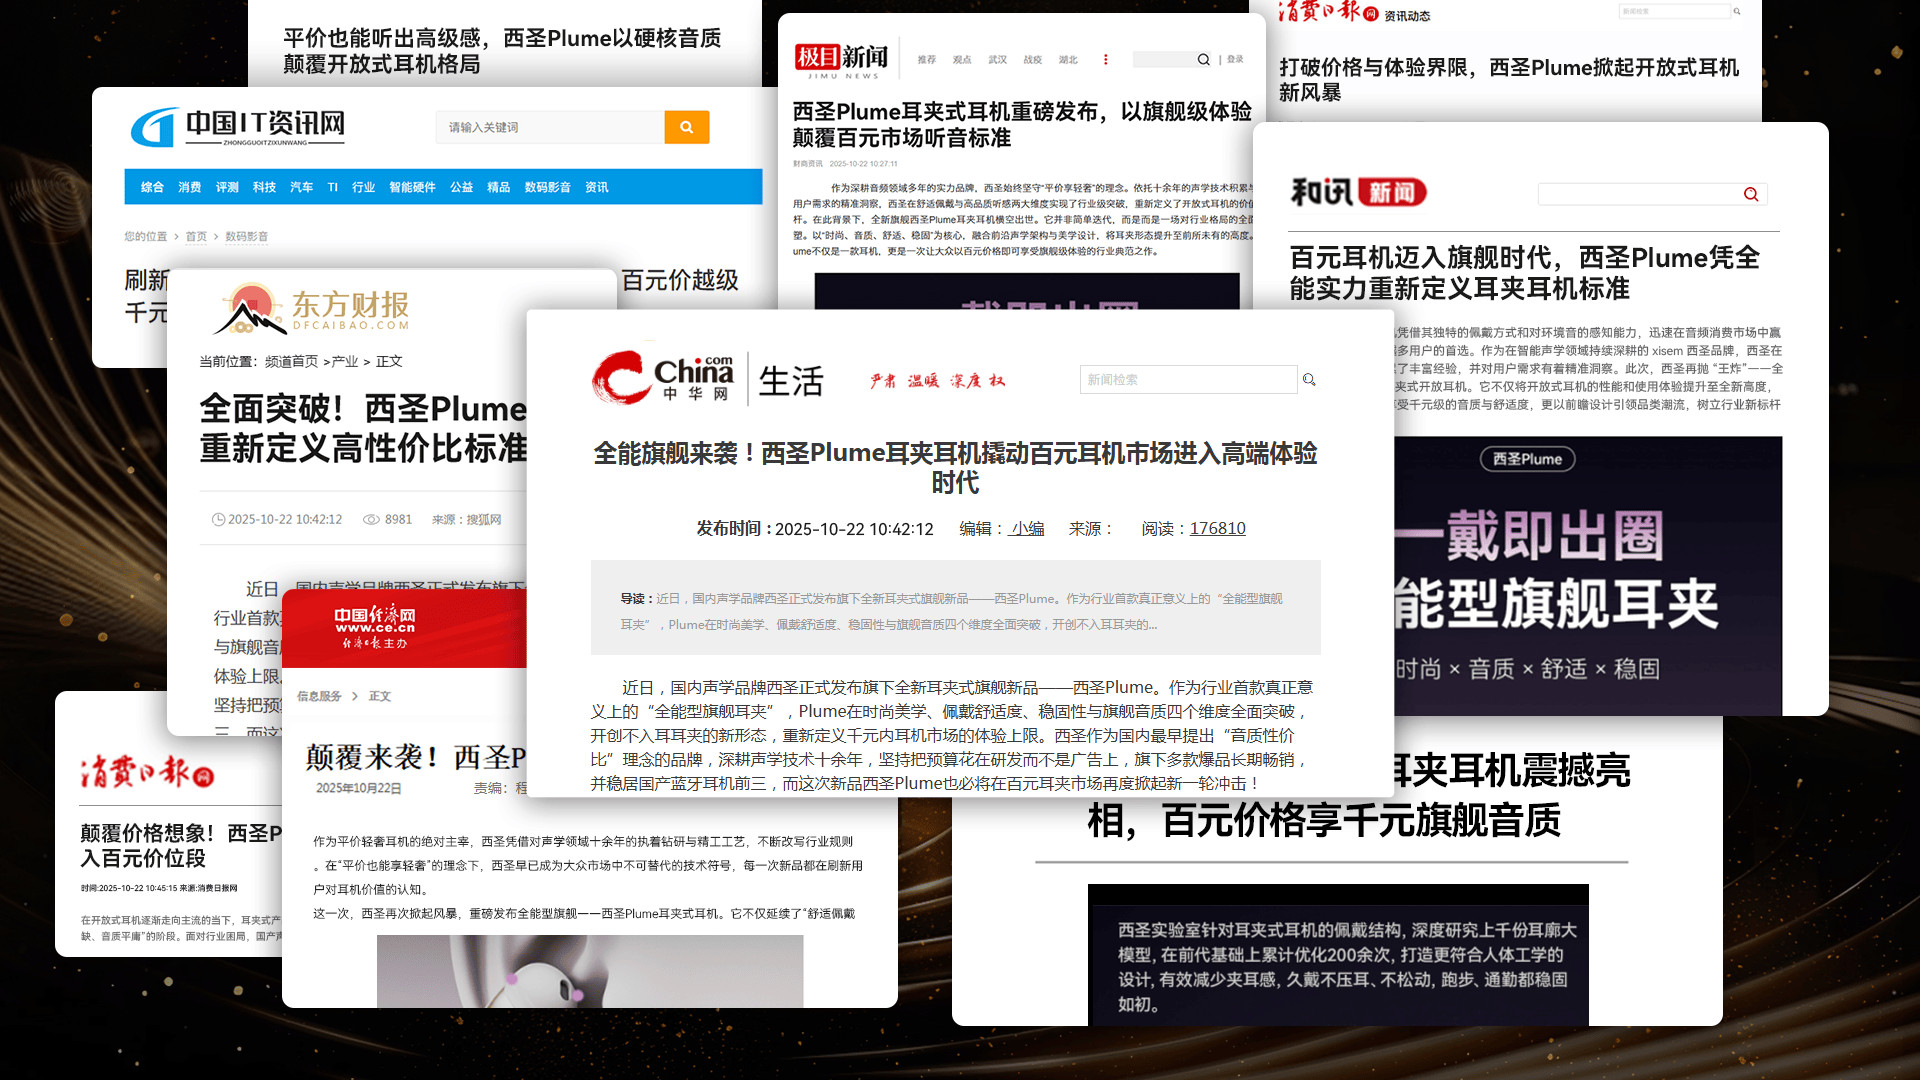Click the blue search magnifier on 中国IT资讯网

[x=687, y=127]
